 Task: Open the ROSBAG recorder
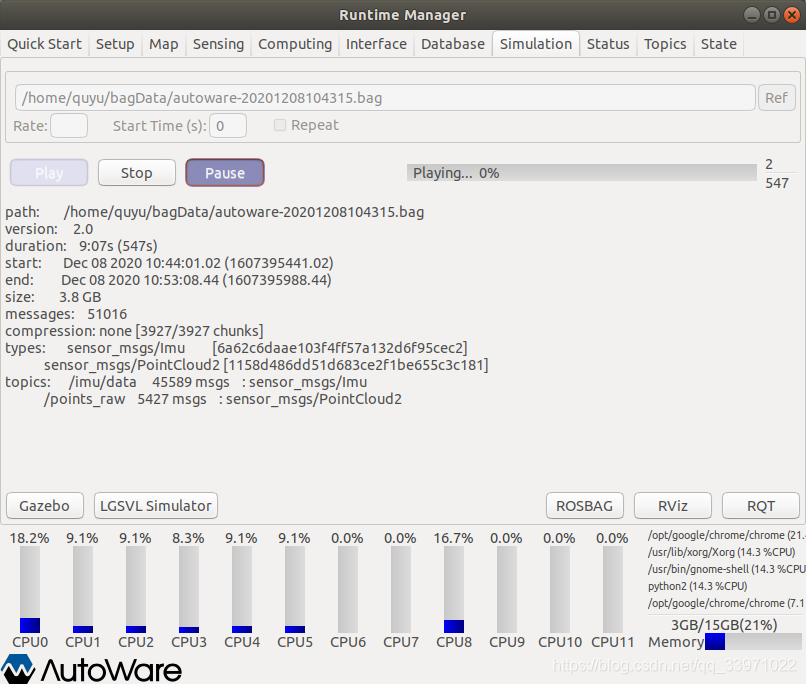click(x=584, y=506)
